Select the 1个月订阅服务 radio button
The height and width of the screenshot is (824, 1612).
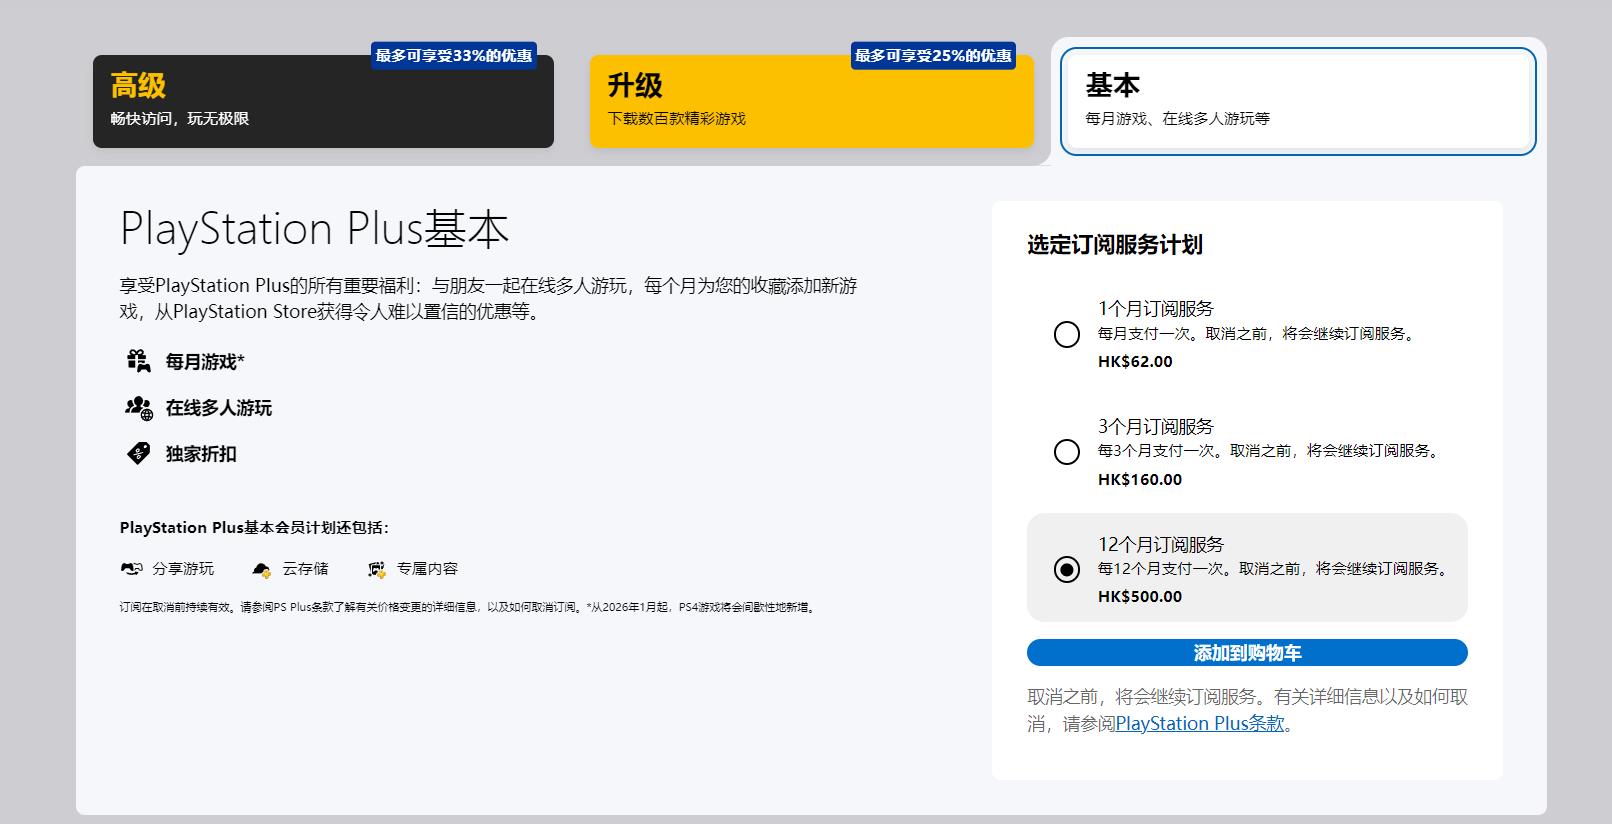(1067, 335)
